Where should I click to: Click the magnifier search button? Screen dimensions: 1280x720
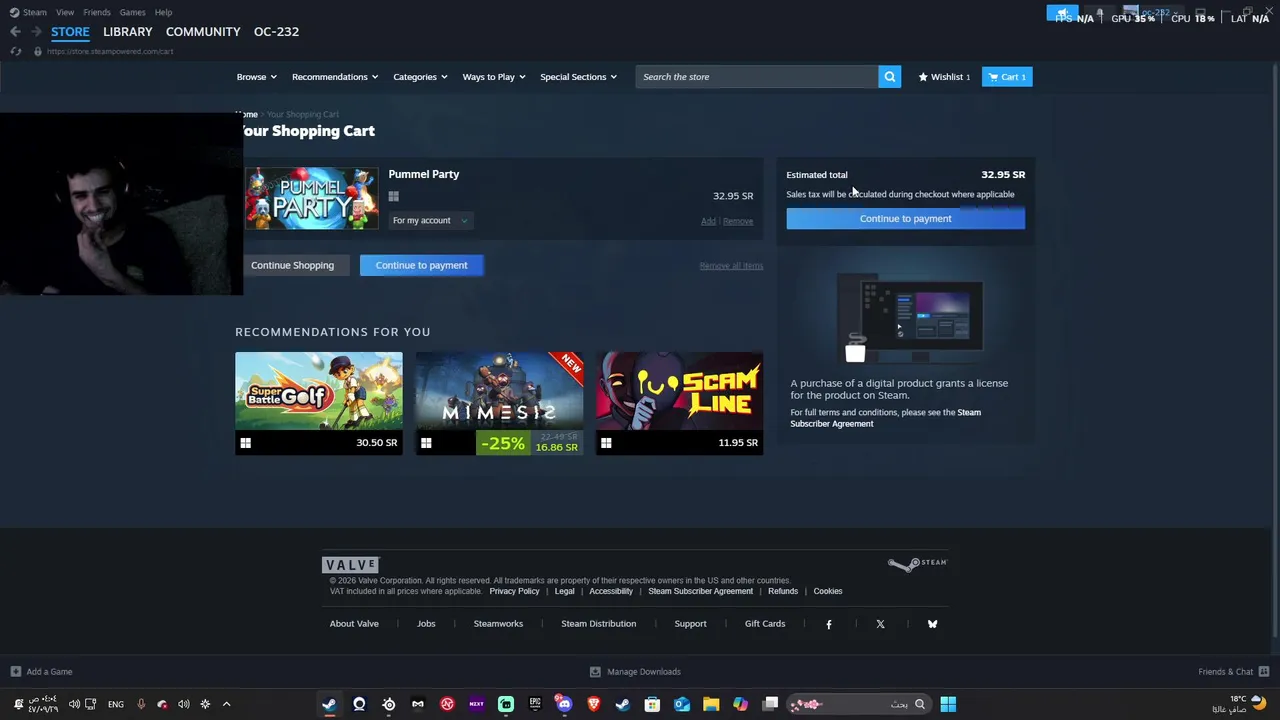(889, 77)
